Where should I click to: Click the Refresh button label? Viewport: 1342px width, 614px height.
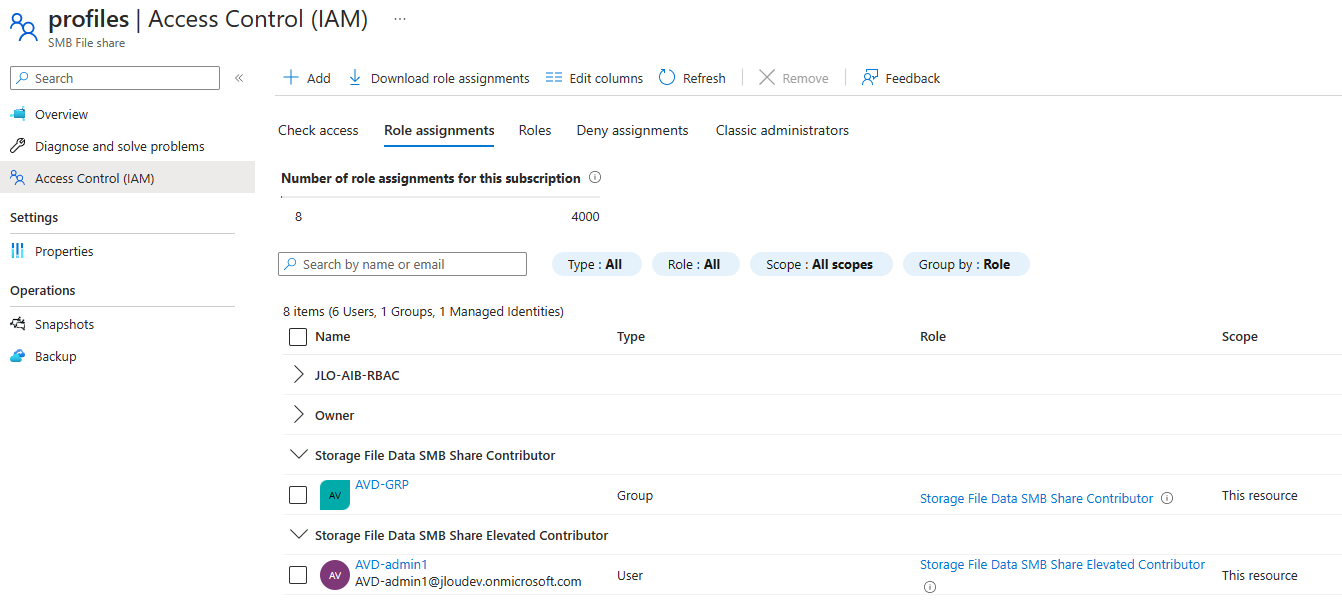click(x=704, y=78)
